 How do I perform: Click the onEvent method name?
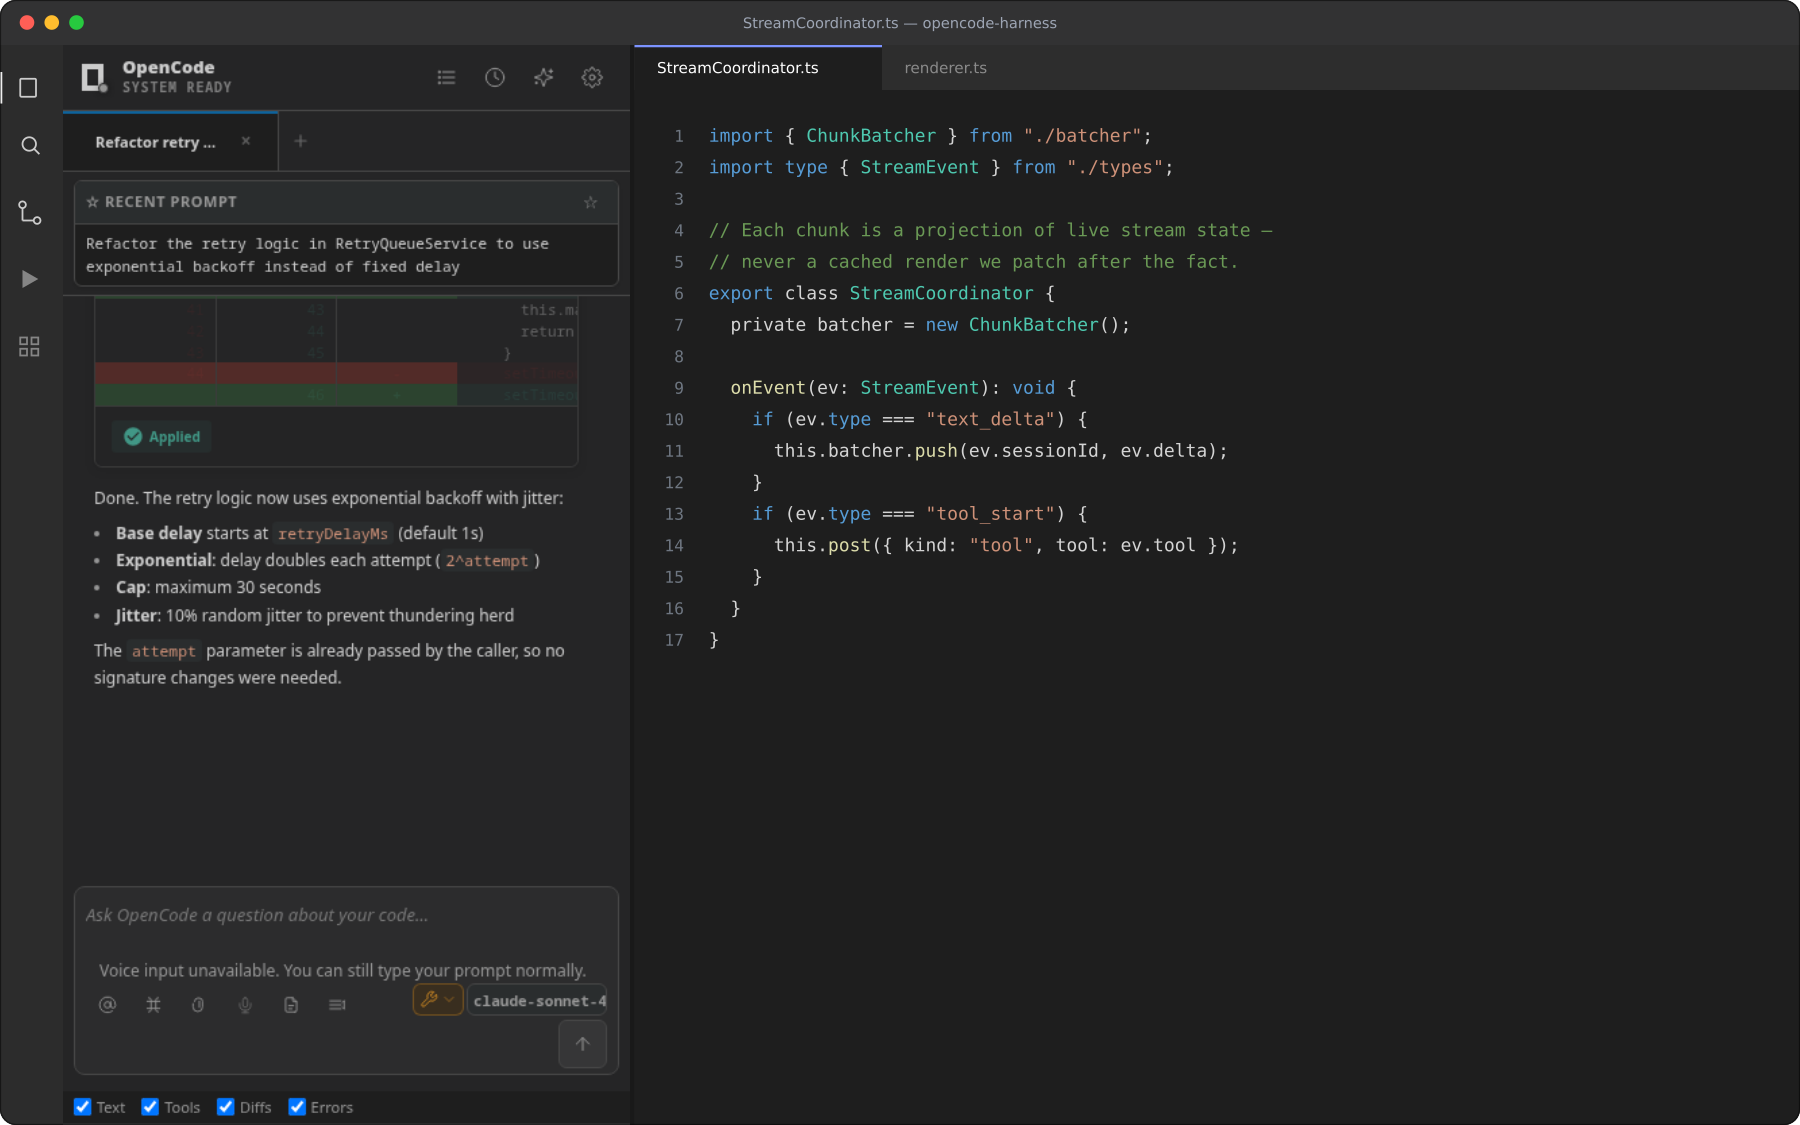768,388
